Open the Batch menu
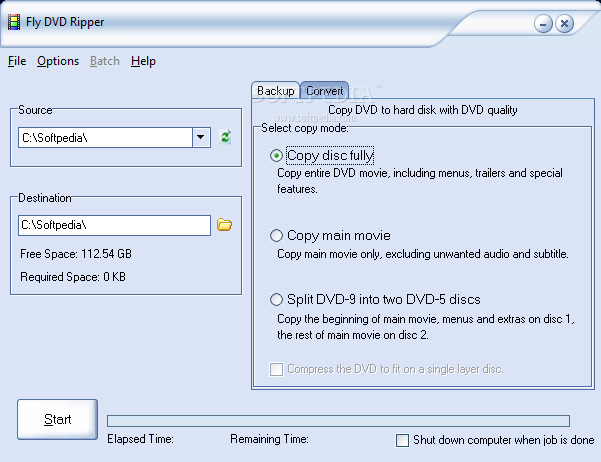 pos(105,61)
